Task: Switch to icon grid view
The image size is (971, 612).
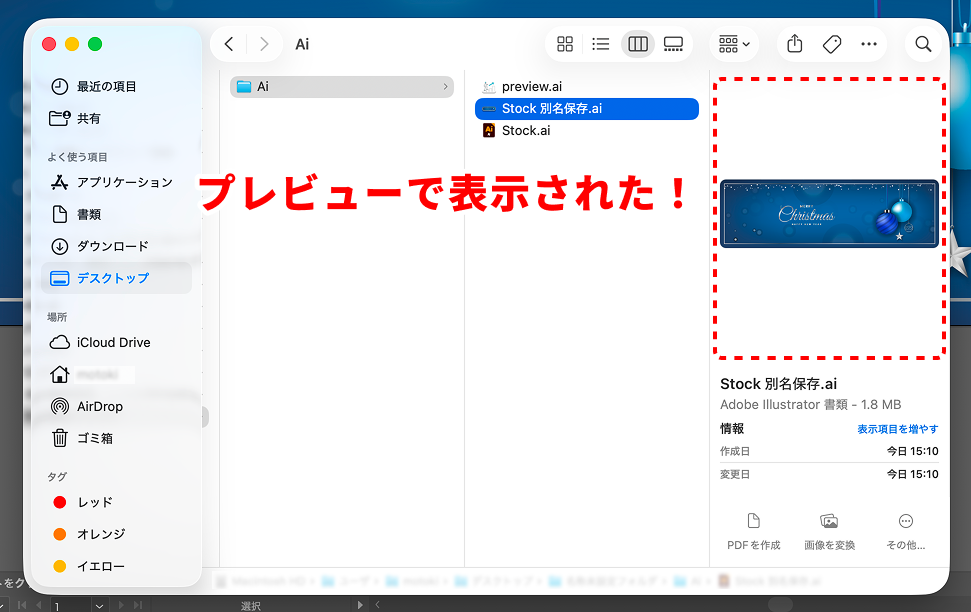Action: pyautogui.click(x=565, y=44)
